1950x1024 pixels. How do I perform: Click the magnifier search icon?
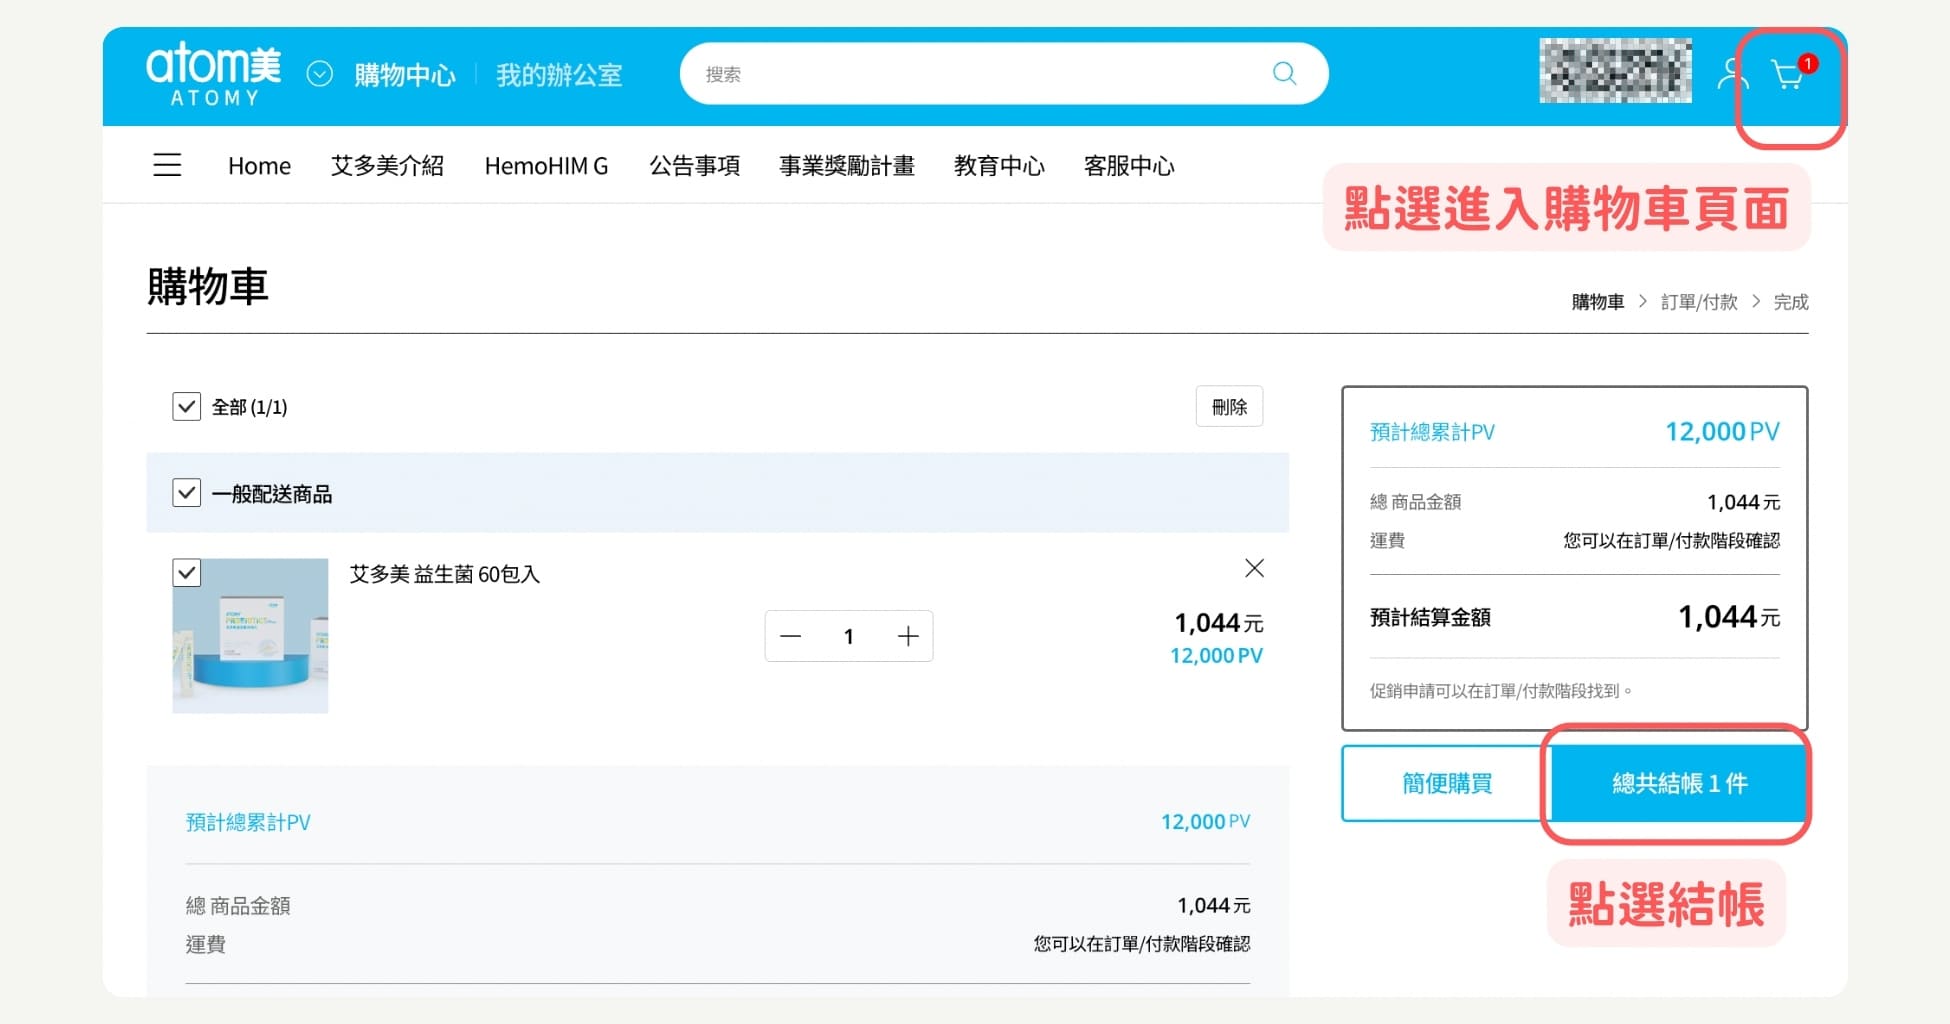[1284, 74]
